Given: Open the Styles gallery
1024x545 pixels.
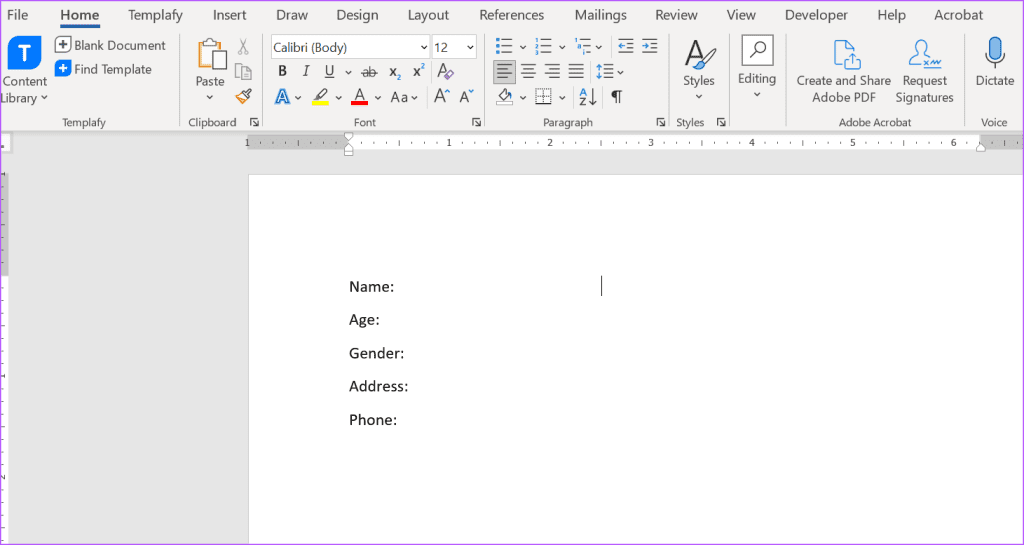Looking at the screenshot, I should [699, 69].
